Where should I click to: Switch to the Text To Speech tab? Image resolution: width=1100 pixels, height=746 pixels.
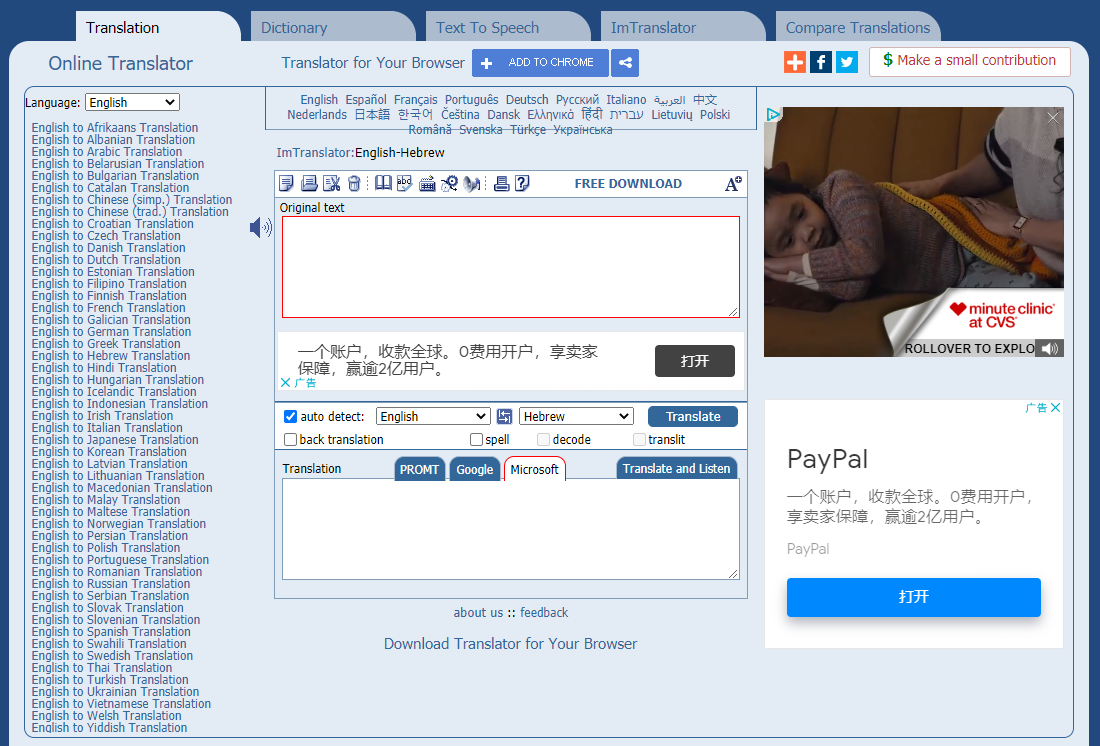click(x=507, y=27)
